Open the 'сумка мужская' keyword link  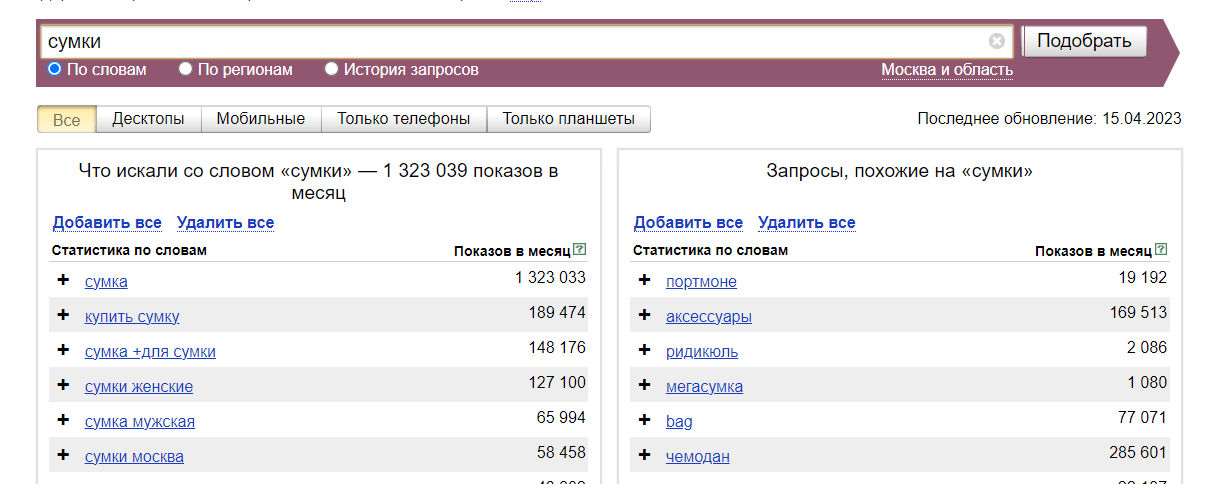140,422
